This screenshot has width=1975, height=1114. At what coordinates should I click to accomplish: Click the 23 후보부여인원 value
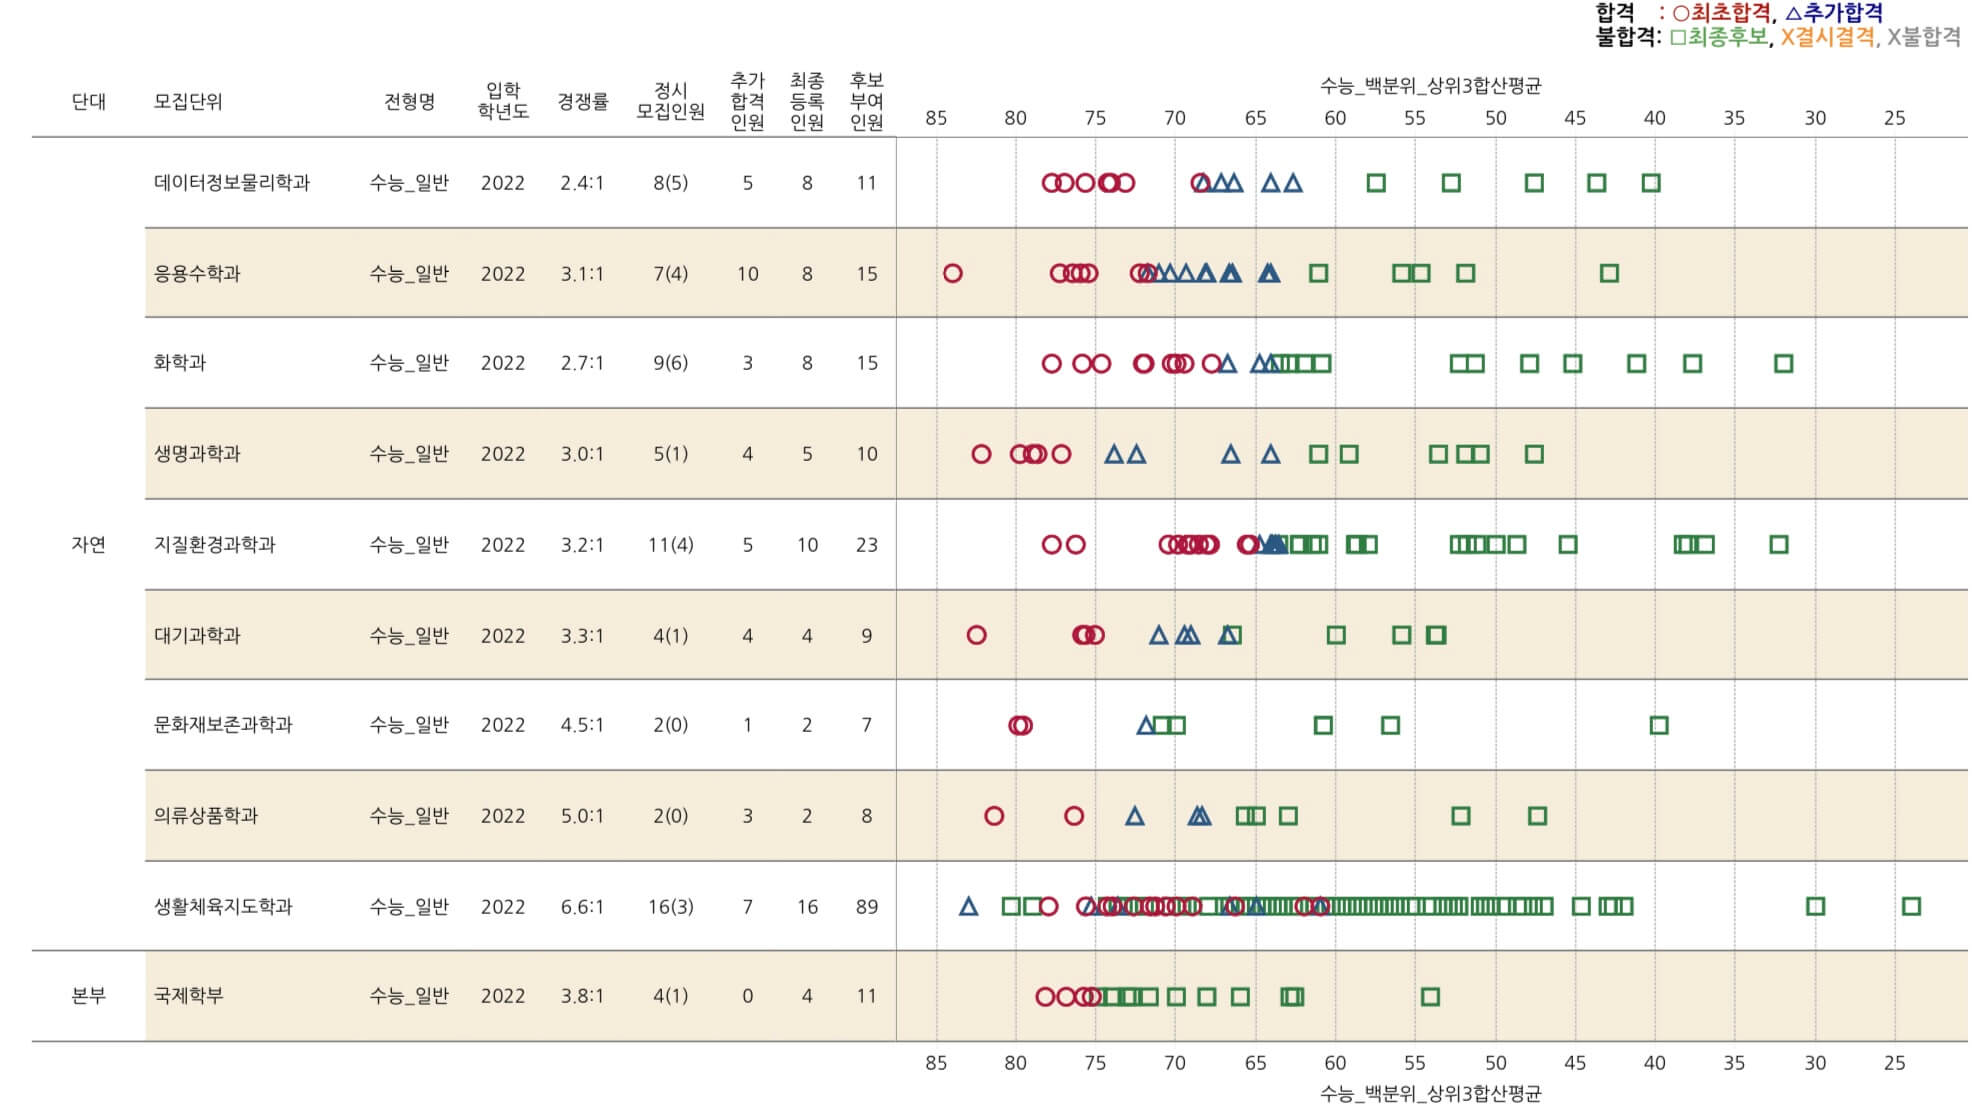[866, 545]
